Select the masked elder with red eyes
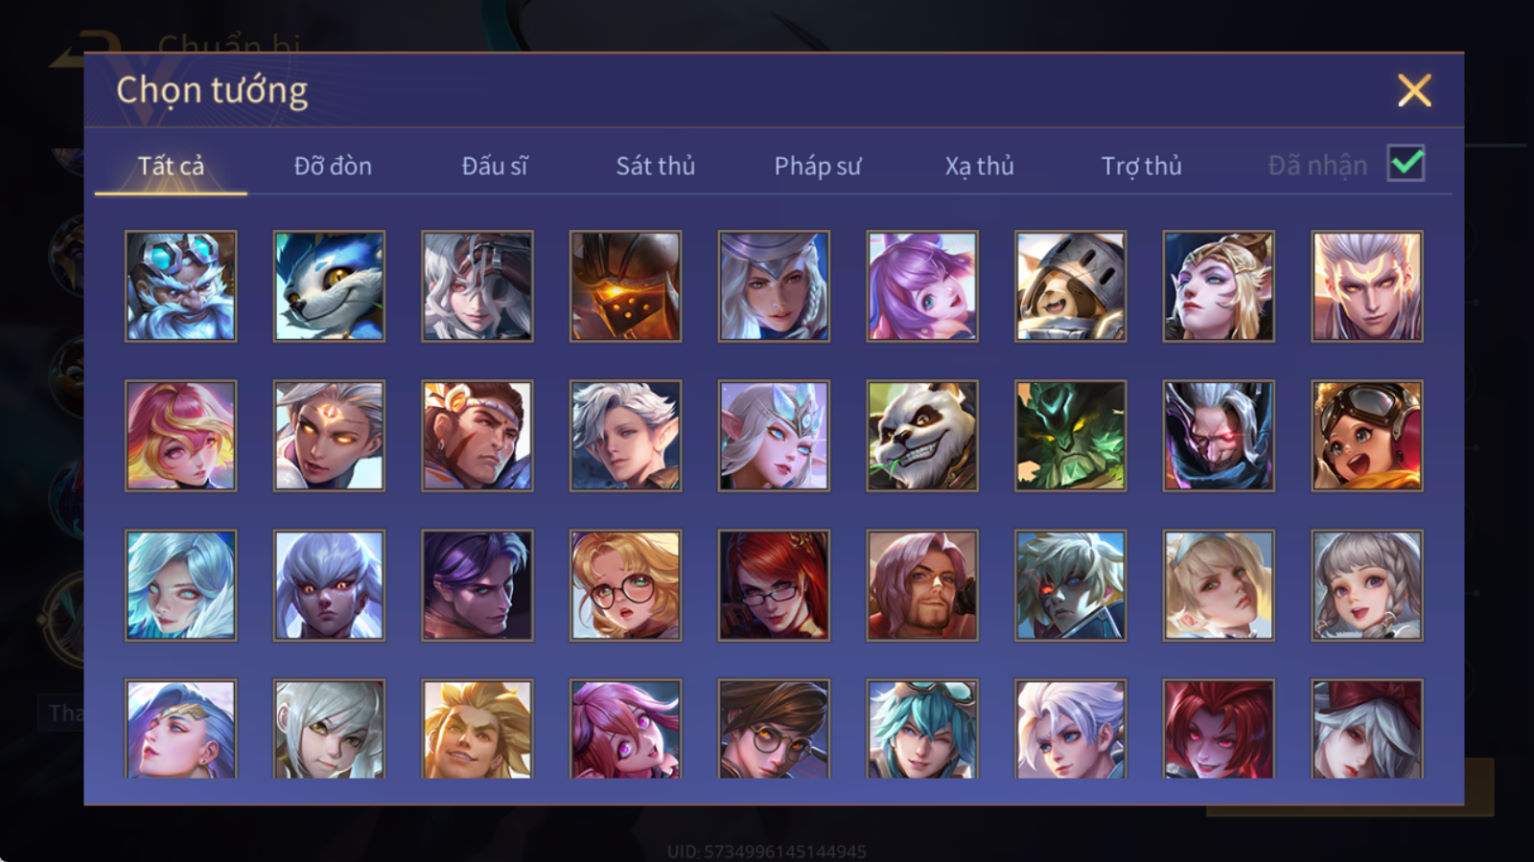This screenshot has height=862, width=1534. tap(1219, 436)
